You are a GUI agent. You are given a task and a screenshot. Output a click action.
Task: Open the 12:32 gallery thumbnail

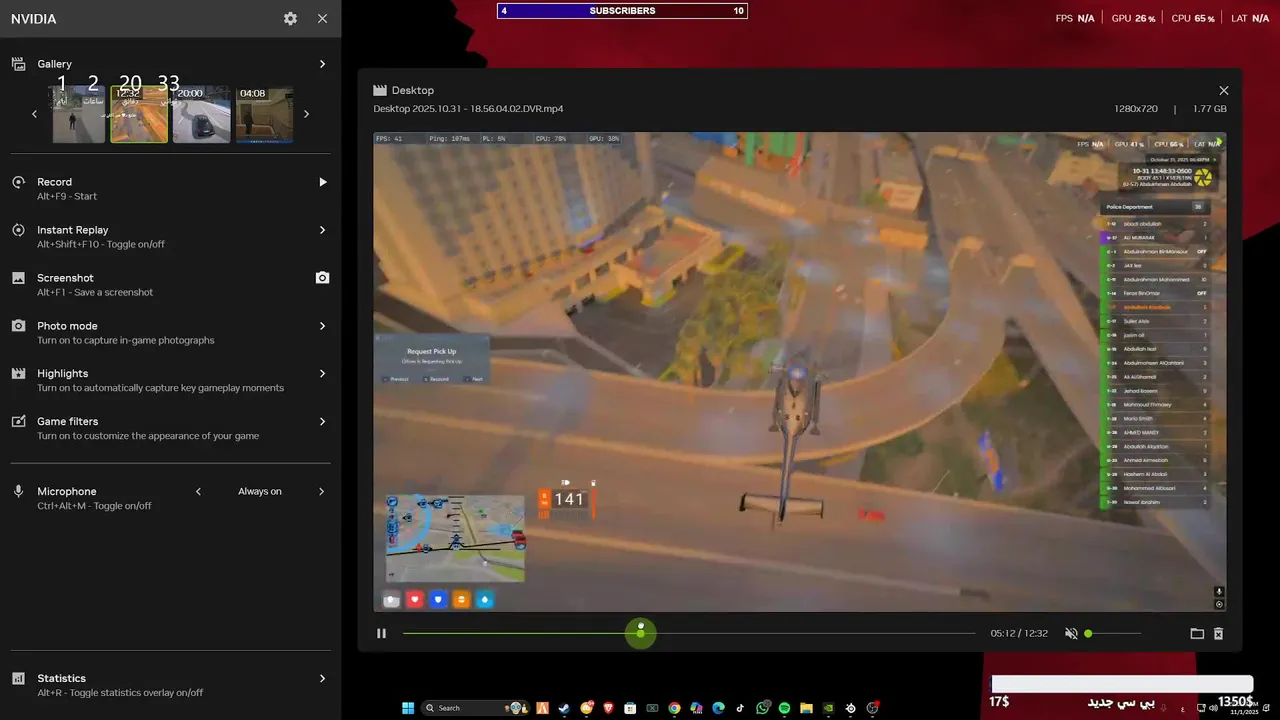point(139,114)
